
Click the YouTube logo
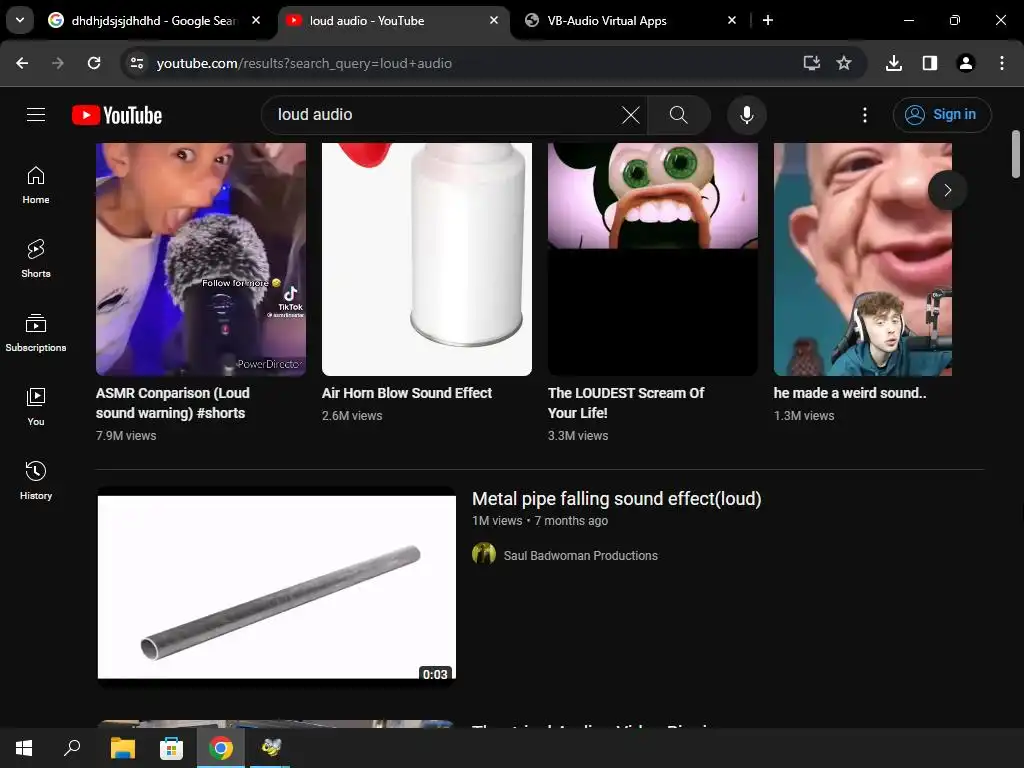(117, 115)
